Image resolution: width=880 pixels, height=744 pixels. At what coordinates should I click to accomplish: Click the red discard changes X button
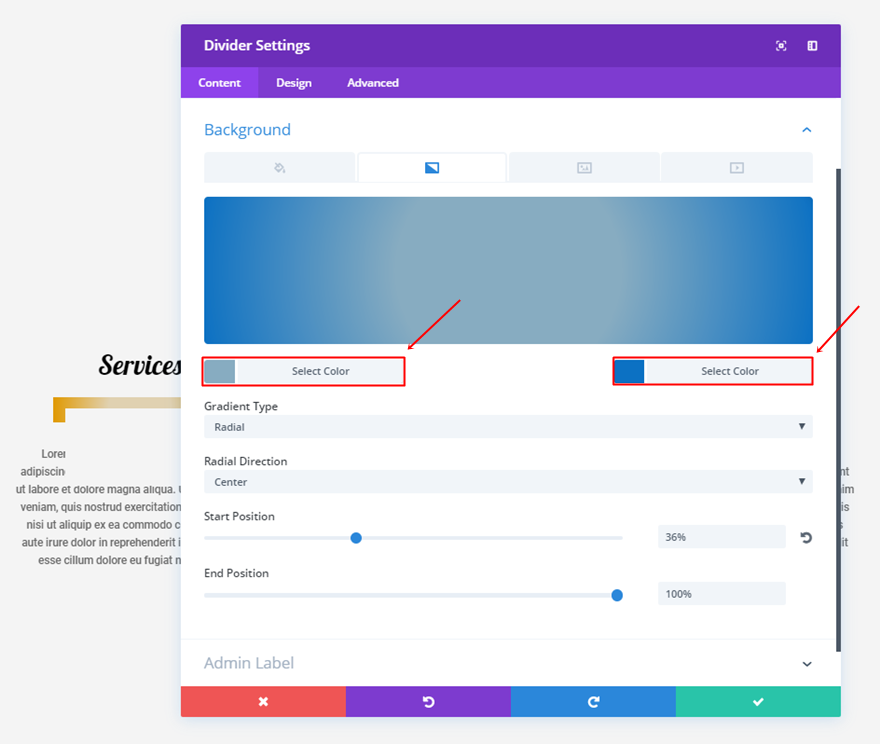coord(263,701)
